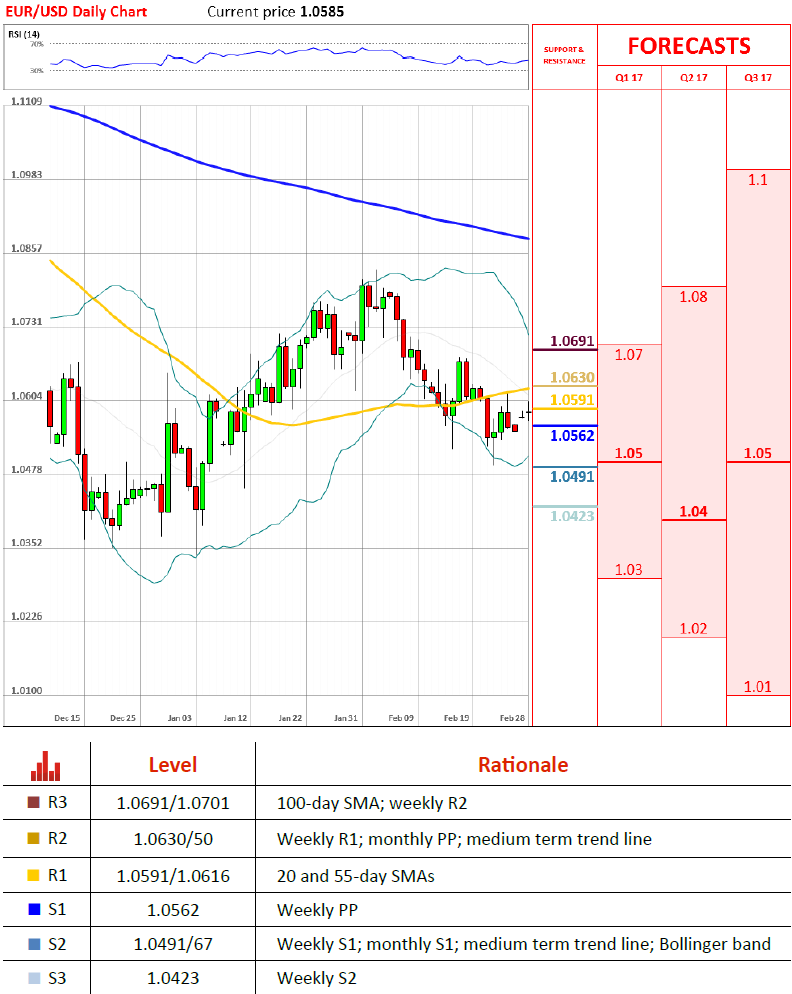Click the Jan 03 date axis label
Screen dimensions: 792x994
click(179, 718)
